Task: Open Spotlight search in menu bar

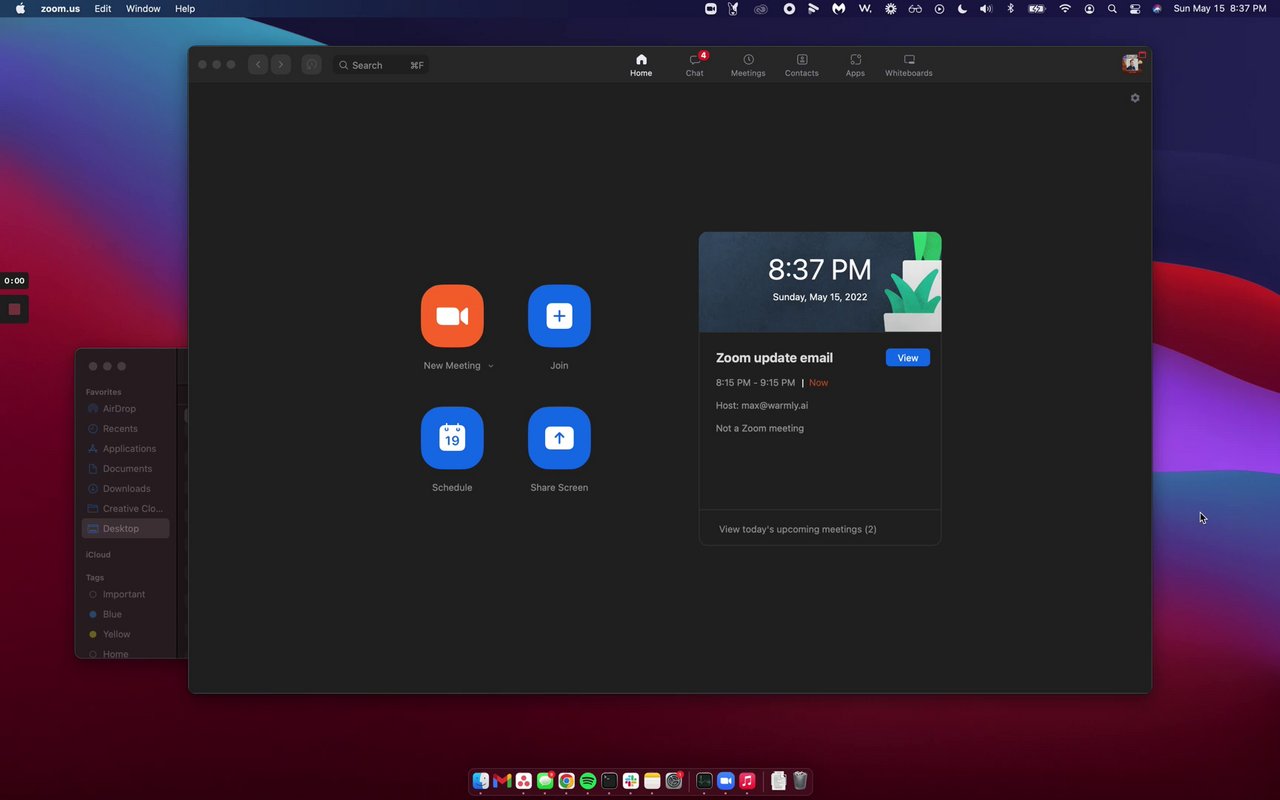Action: tap(1112, 9)
